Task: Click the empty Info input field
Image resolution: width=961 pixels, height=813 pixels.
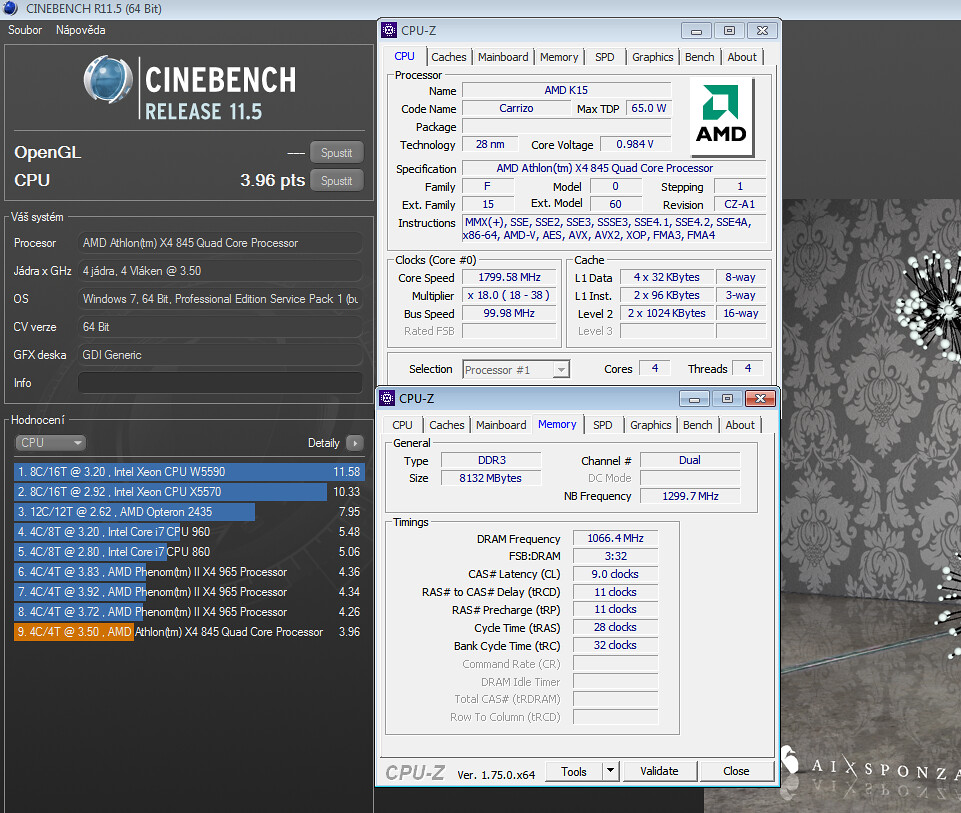Action: 219,383
